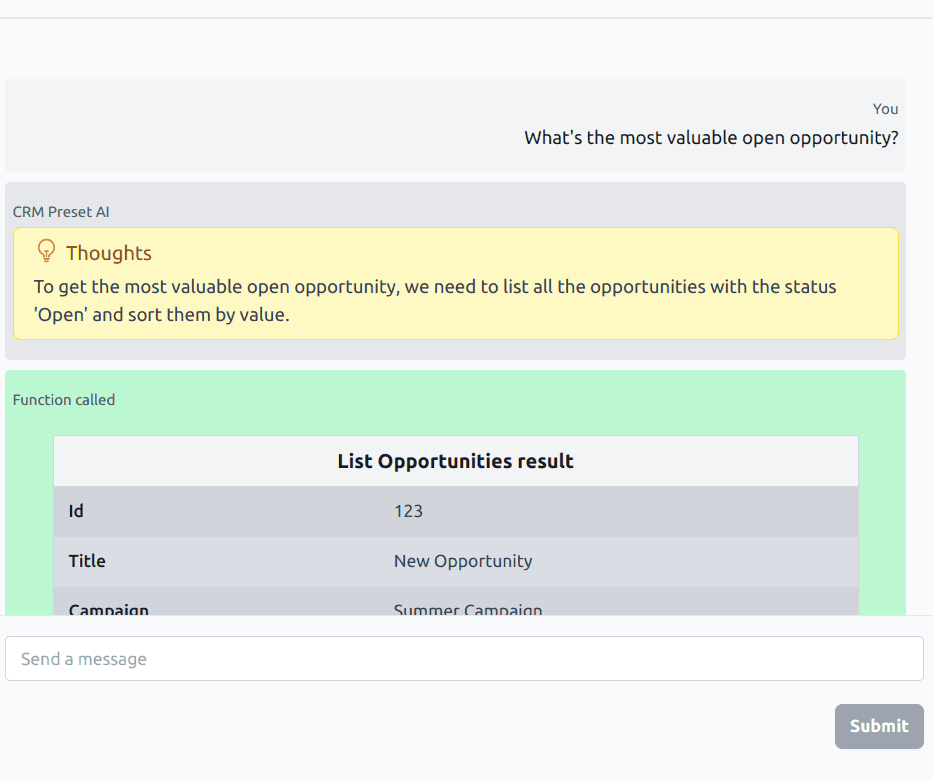Viewport: 933px width, 781px height.
Task: Click the Function called label
Action: pyautogui.click(x=64, y=400)
